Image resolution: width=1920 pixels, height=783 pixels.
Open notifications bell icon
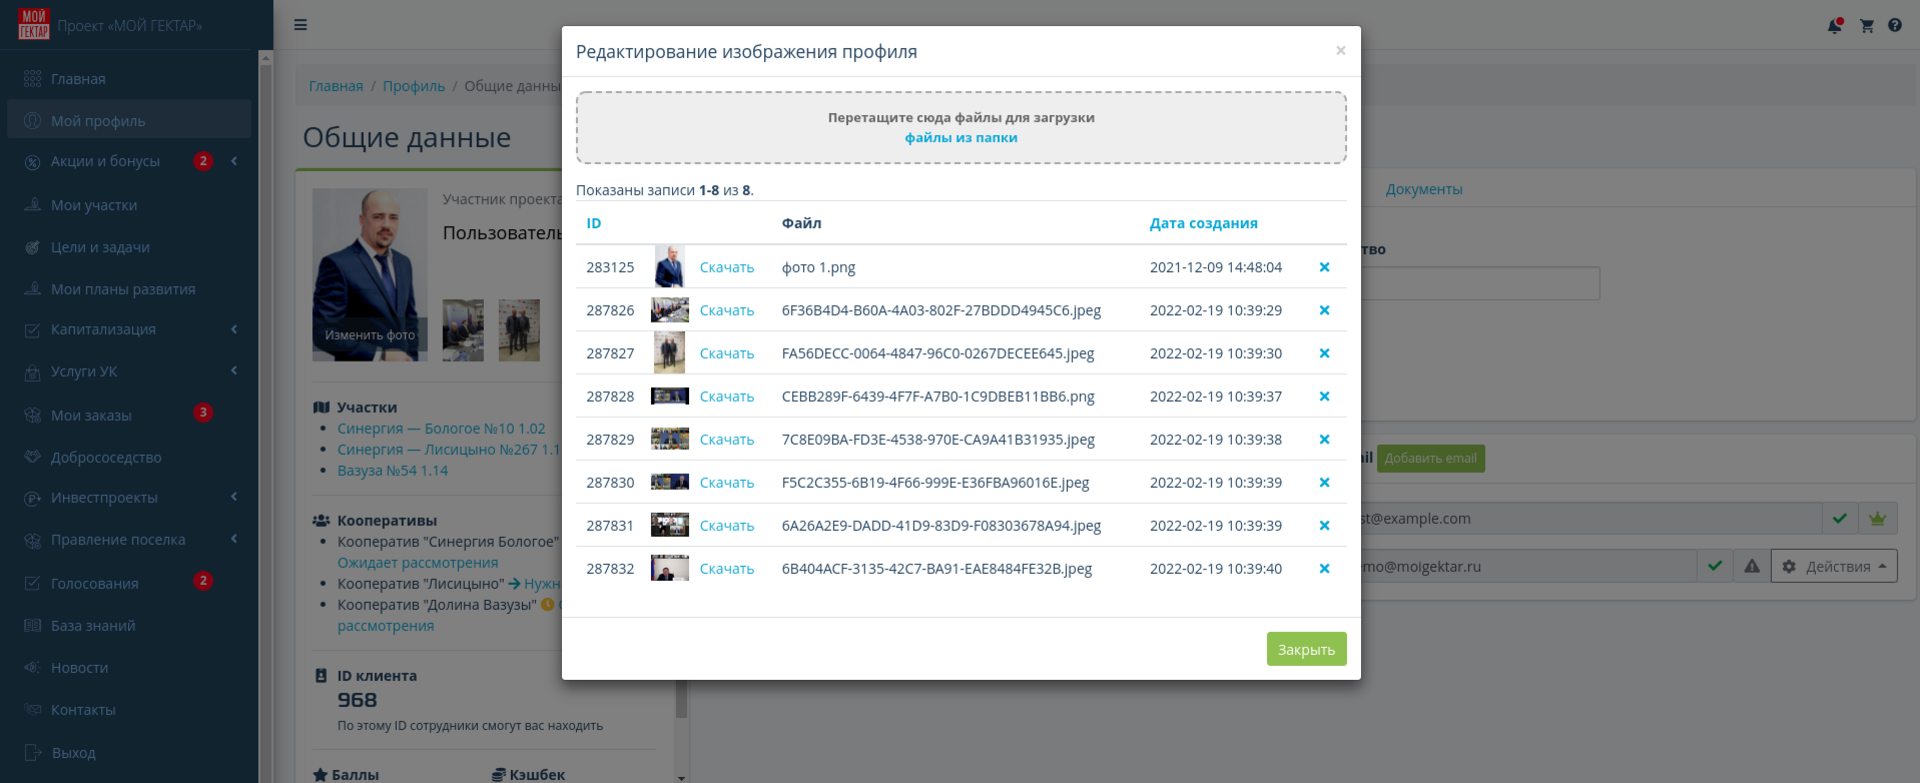(x=1835, y=25)
